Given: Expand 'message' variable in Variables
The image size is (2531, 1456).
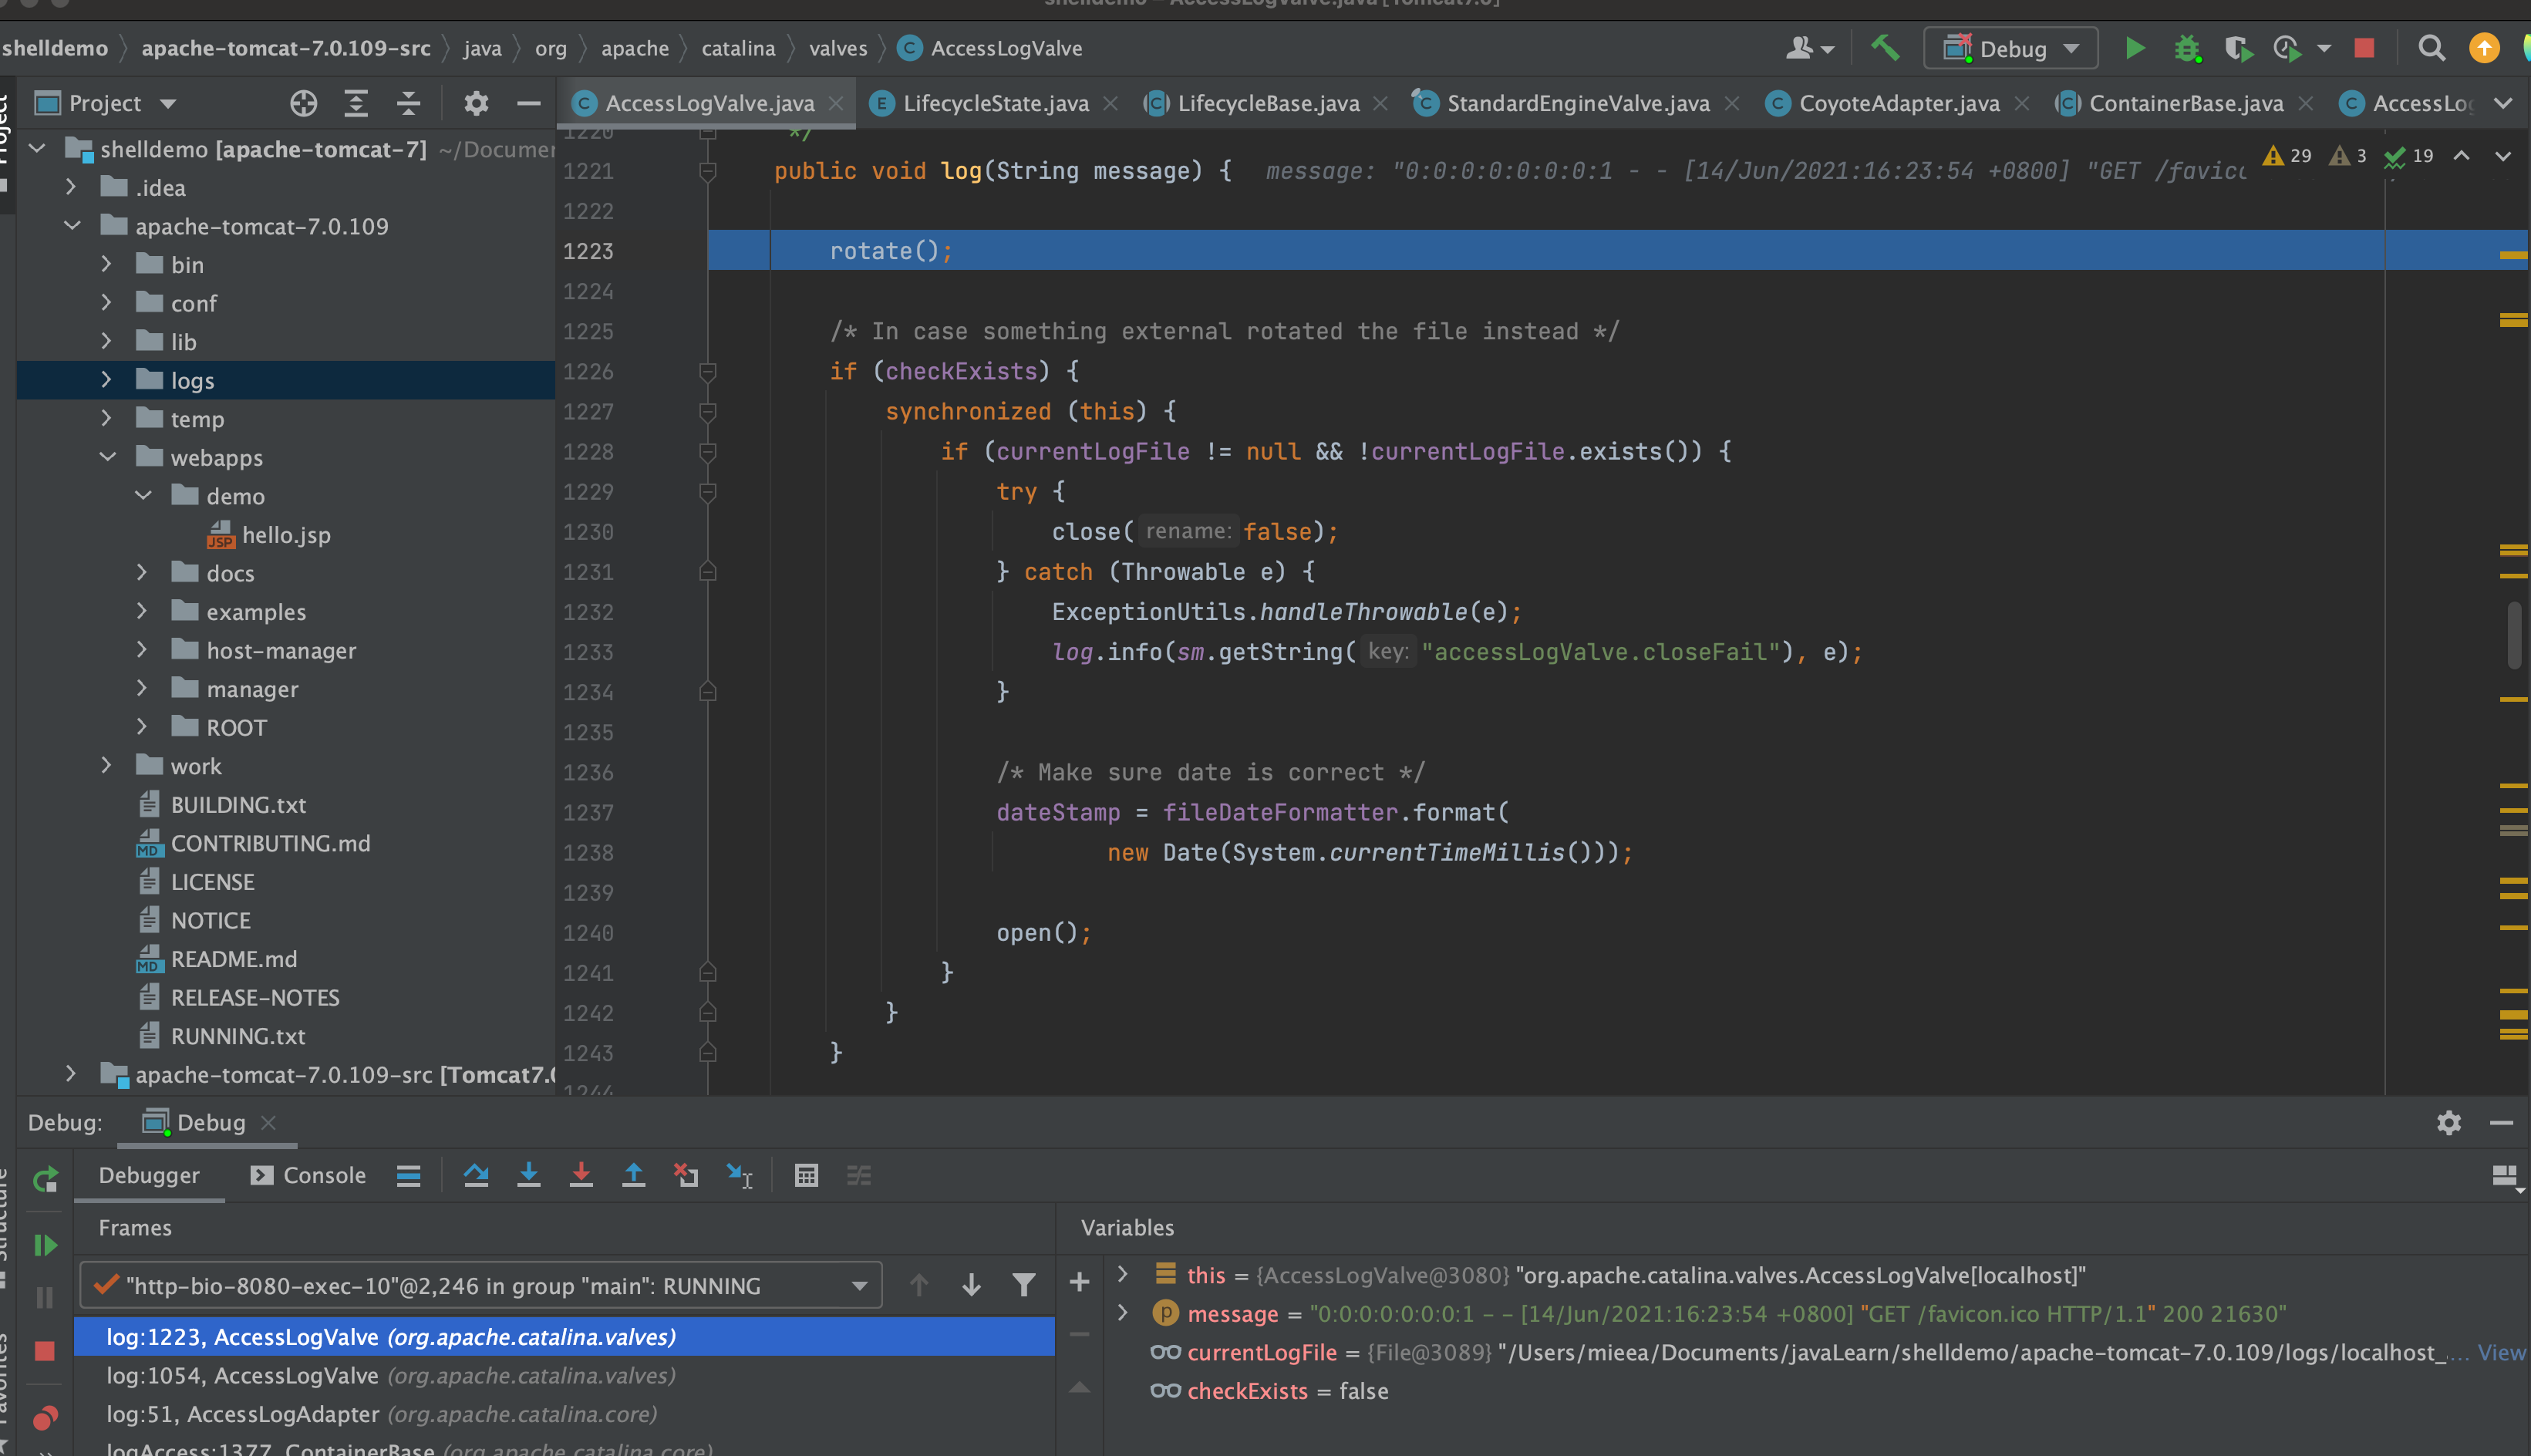Looking at the screenshot, I should coord(1123,1313).
